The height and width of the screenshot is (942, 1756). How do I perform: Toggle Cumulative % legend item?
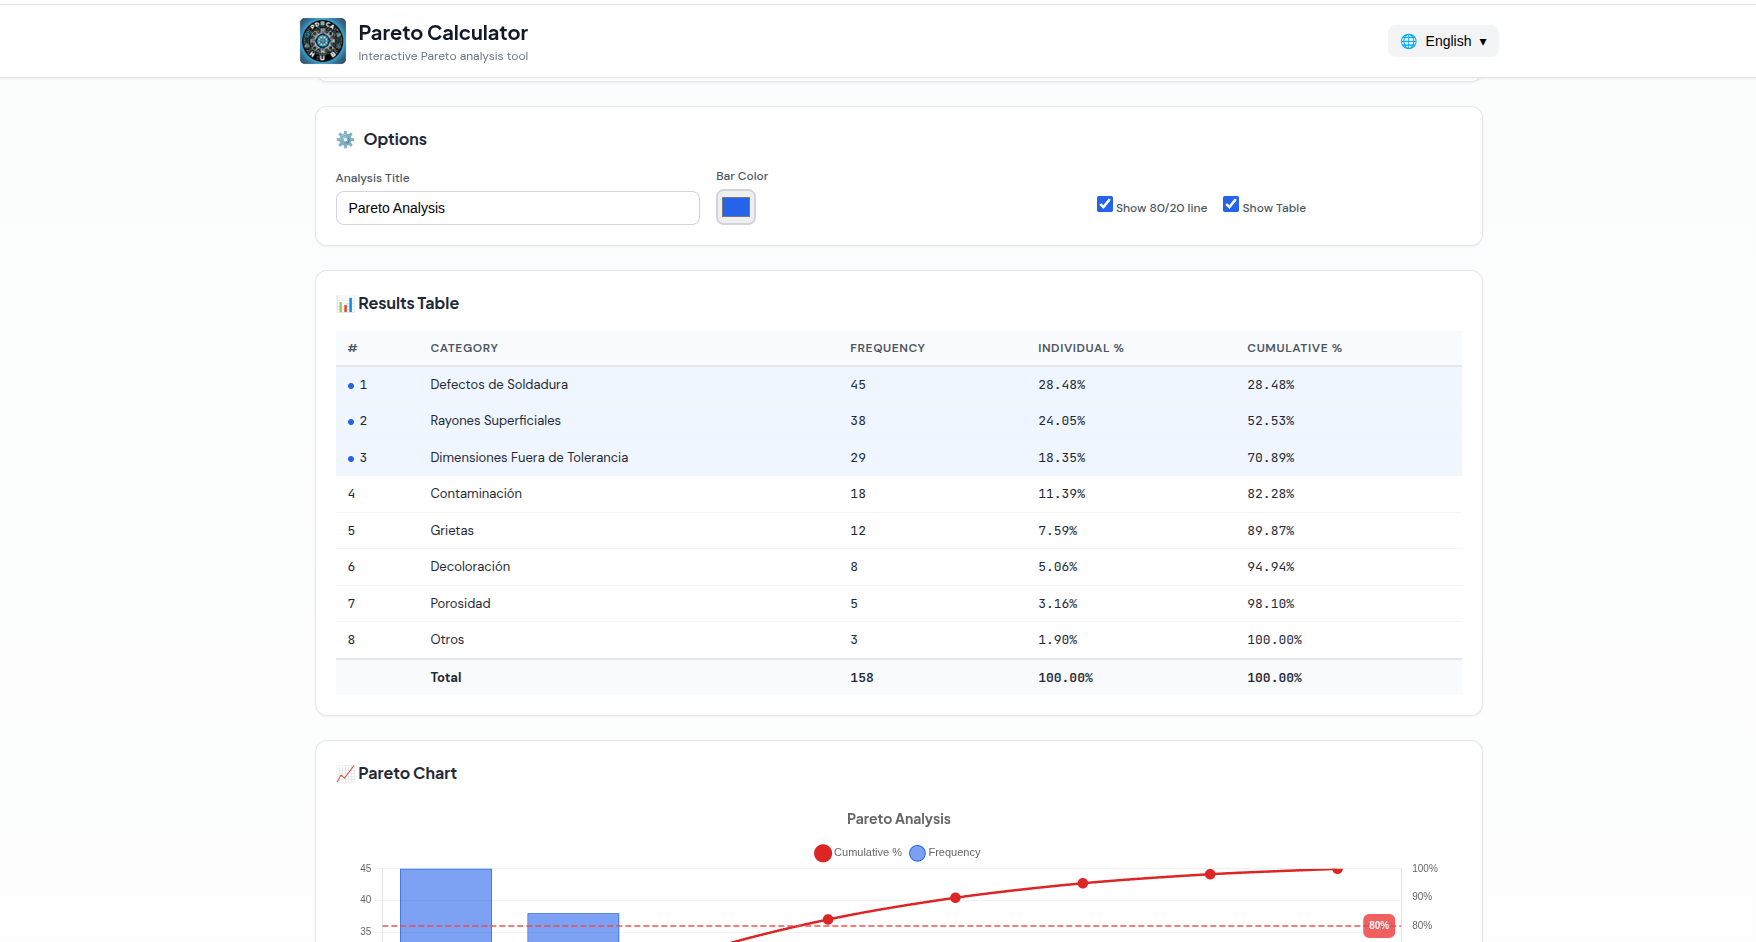tap(858, 853)
